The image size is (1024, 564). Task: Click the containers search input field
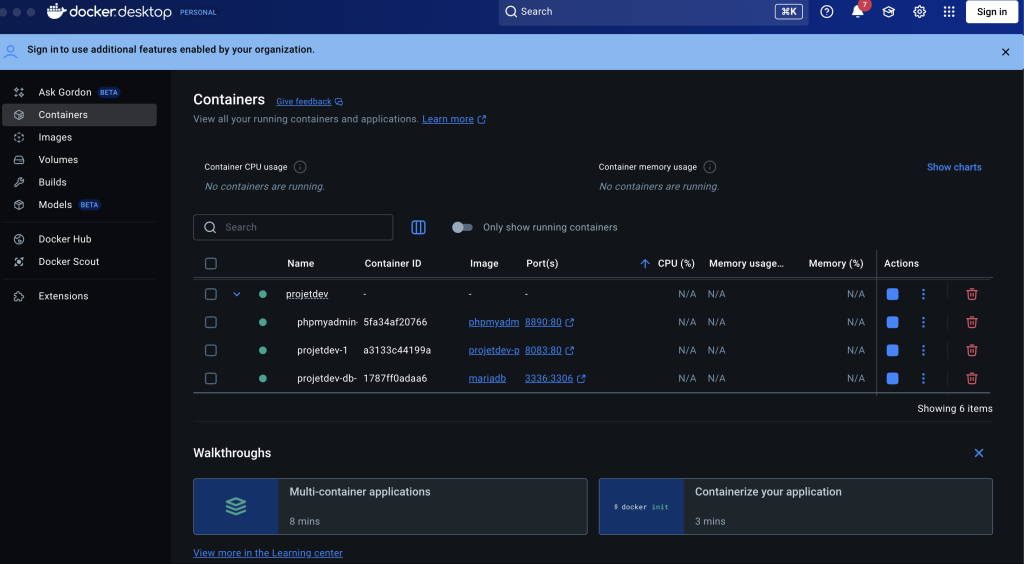coord(300,227)
